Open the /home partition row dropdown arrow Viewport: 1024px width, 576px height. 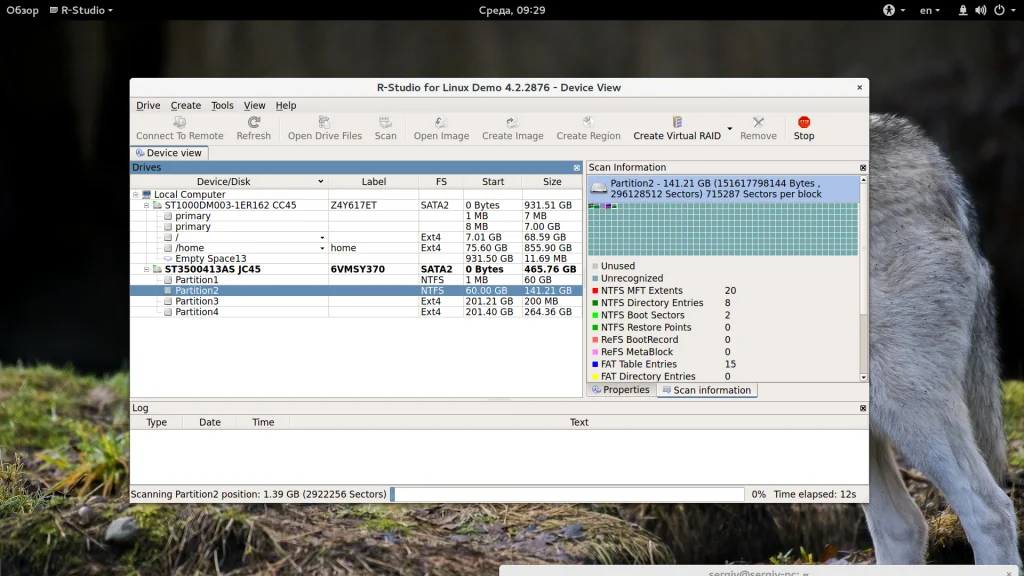(x=322, y=248)
